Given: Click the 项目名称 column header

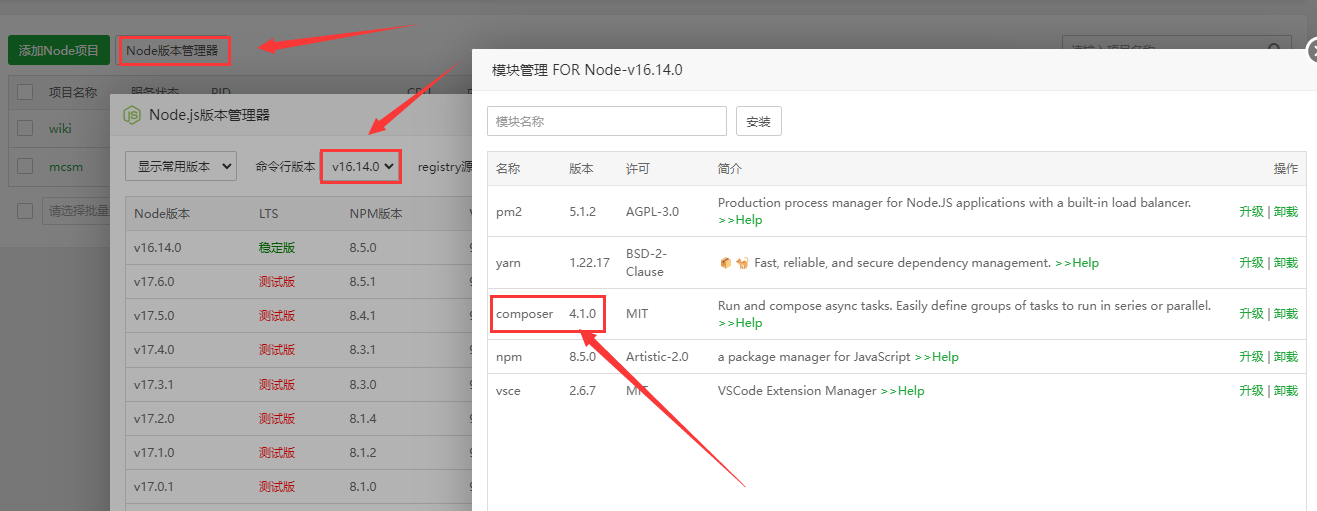Looking at the screenshot, I should [73, 92].
